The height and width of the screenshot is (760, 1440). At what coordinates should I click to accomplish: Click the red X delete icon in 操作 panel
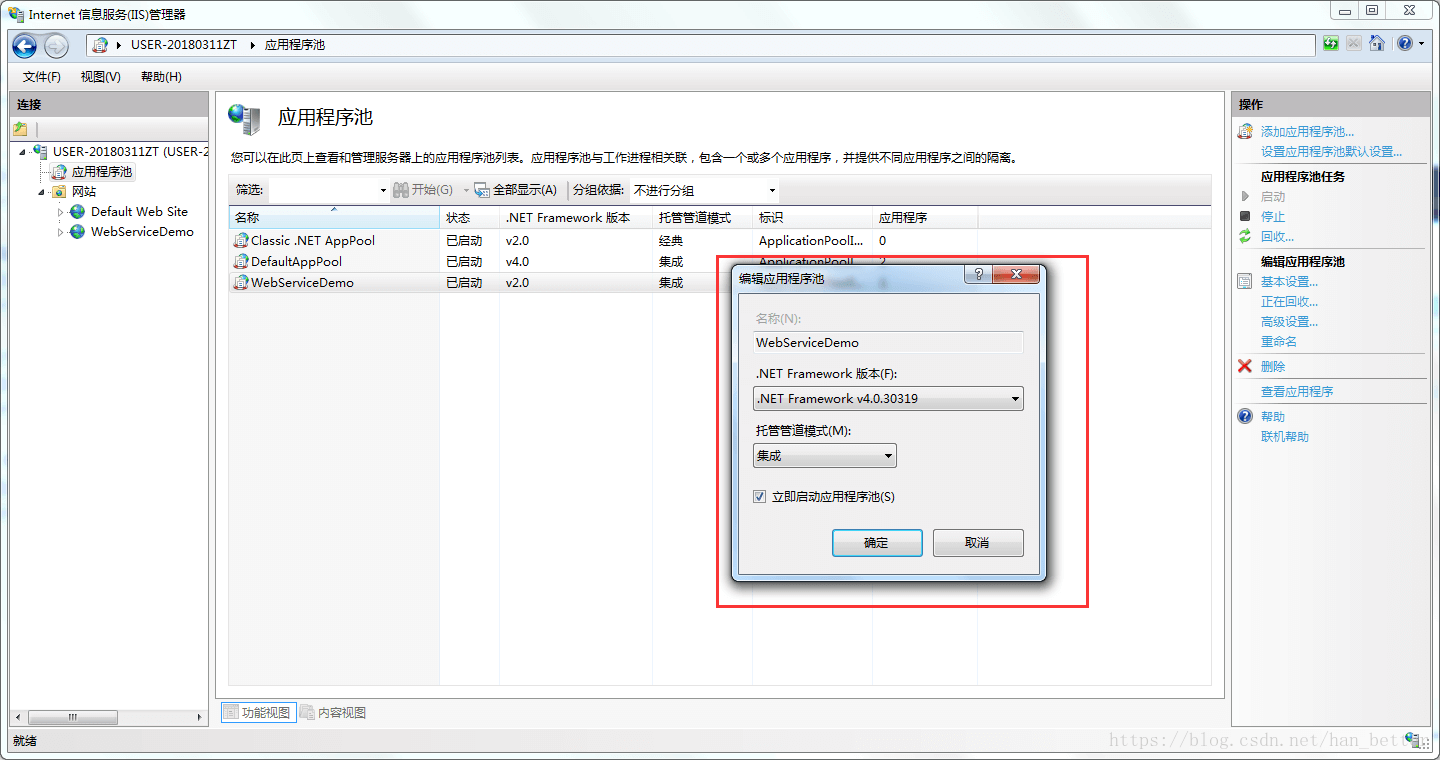point(1245,366)
